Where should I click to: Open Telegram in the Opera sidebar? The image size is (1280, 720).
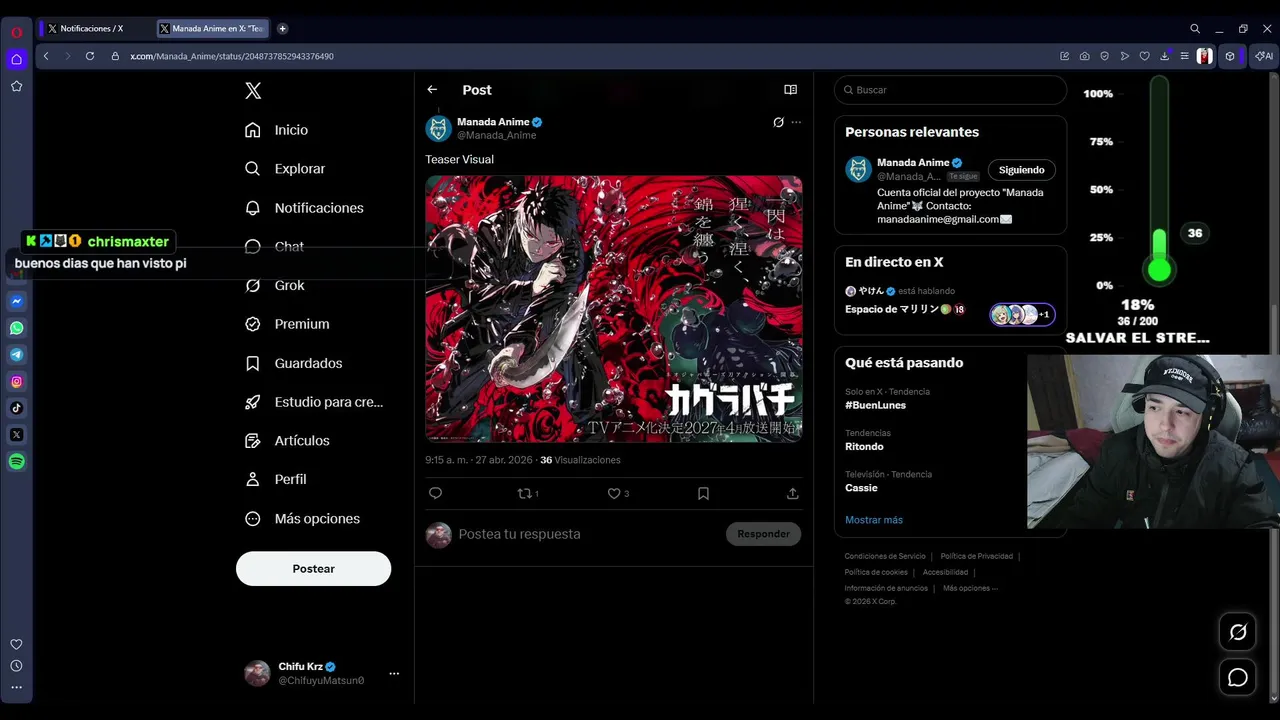pyautogui.click(x=17, y=355)
